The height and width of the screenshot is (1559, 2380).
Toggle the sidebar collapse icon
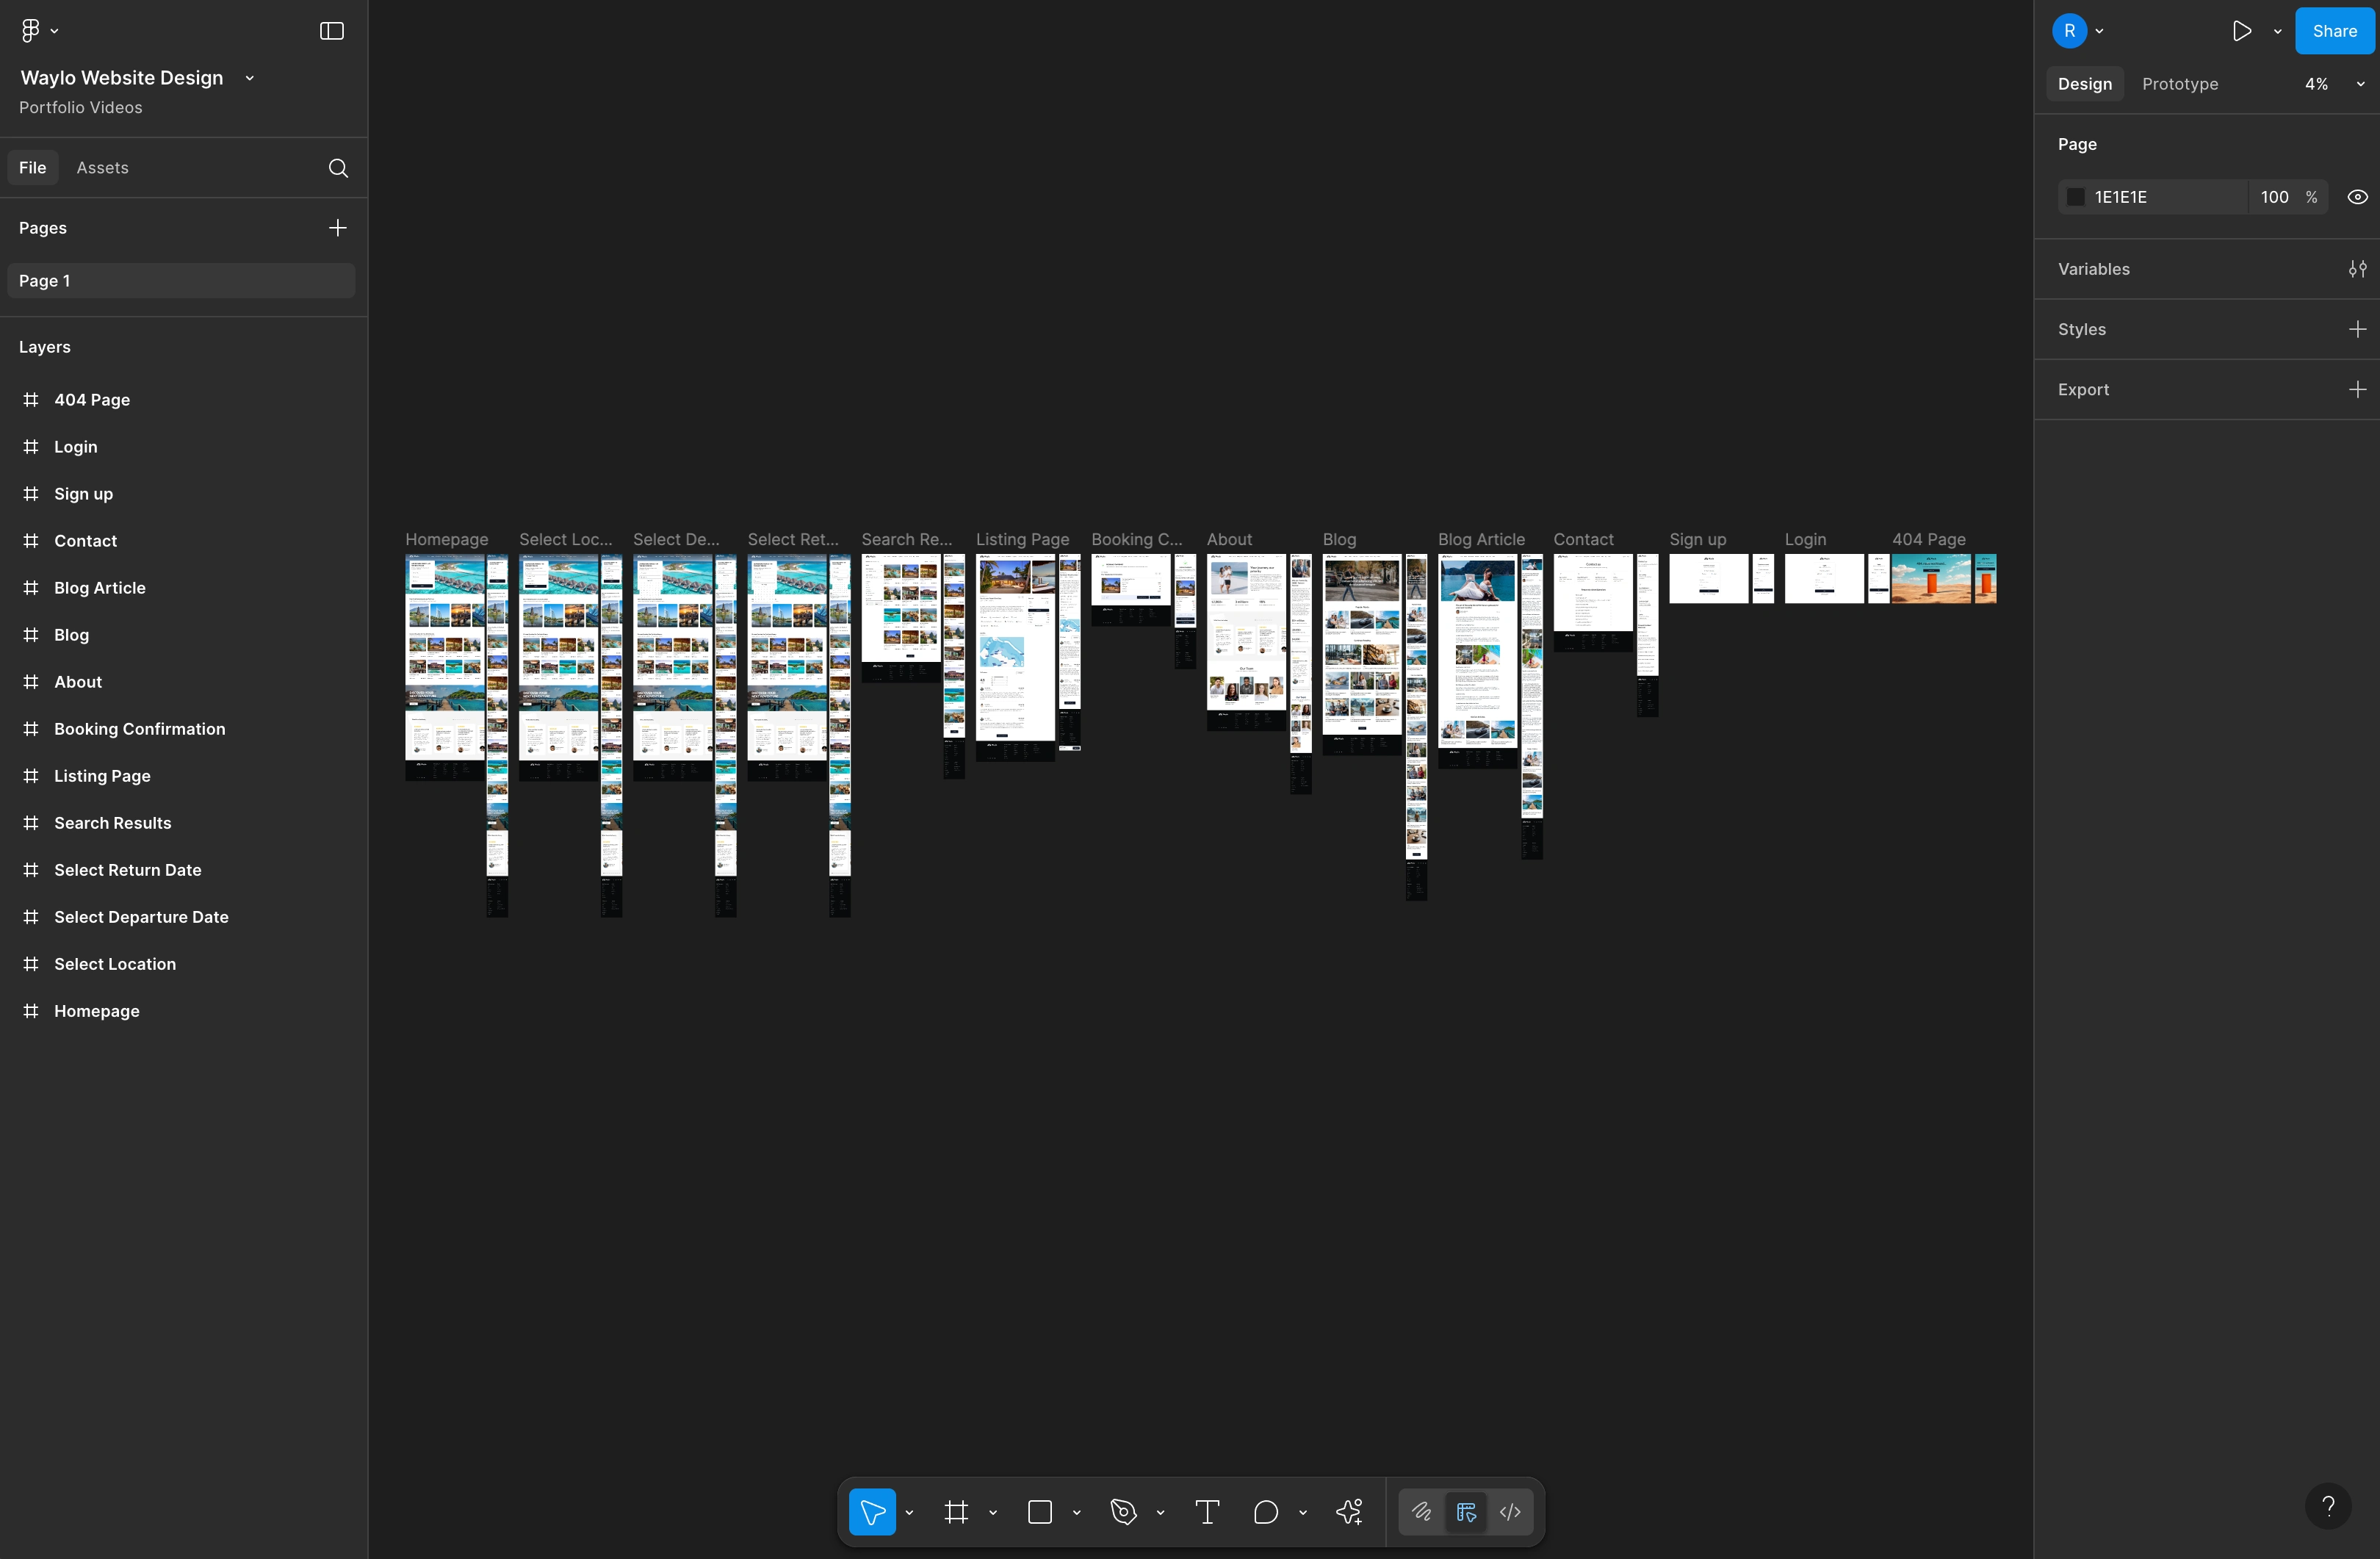331,31
